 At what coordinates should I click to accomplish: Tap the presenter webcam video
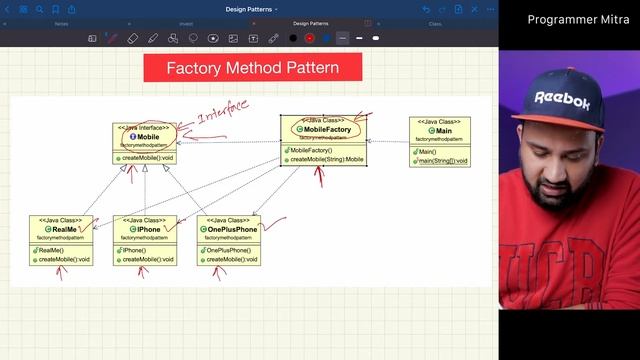[569, 180]
